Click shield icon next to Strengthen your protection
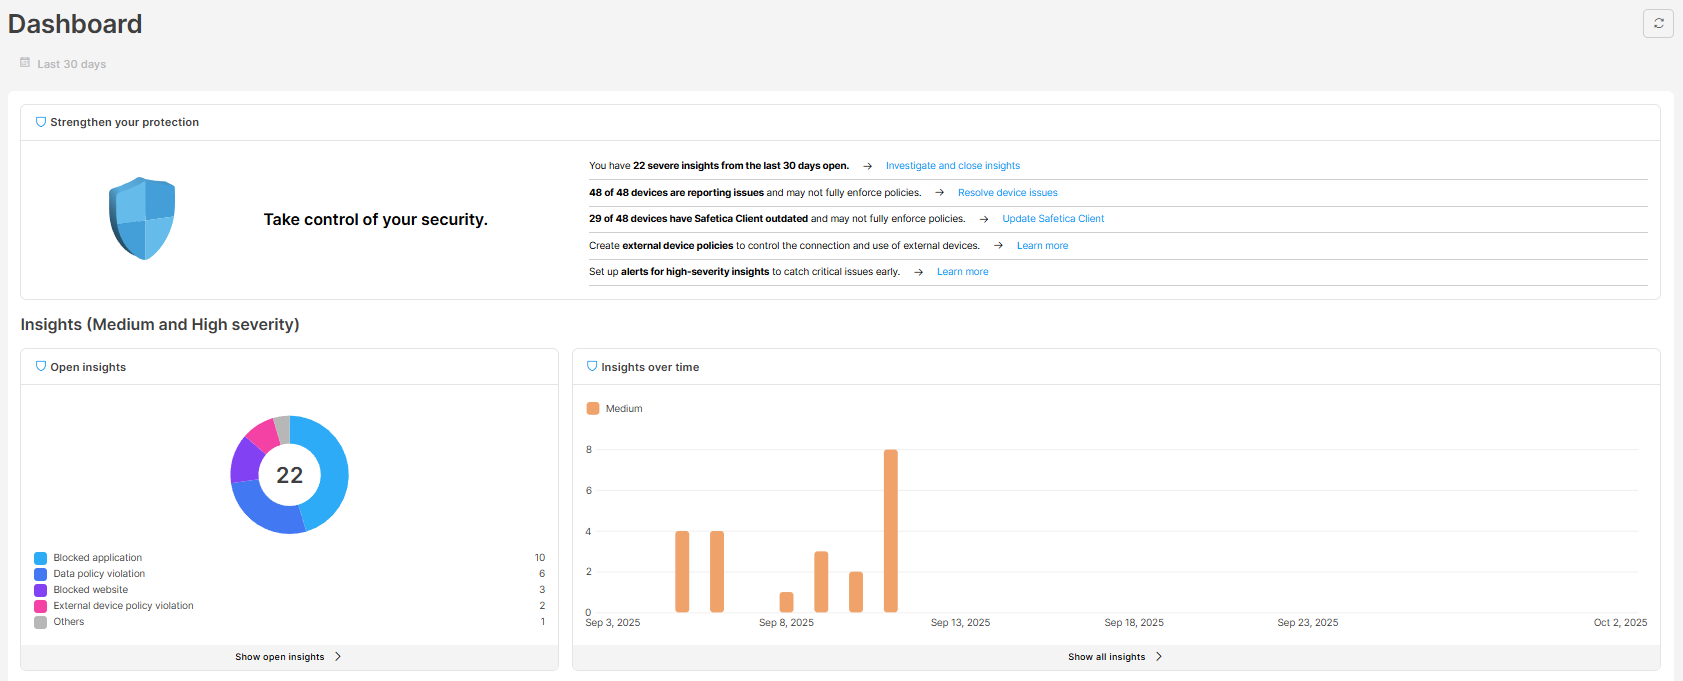Viewport: 1683px width, 681px height. [41, 122]
